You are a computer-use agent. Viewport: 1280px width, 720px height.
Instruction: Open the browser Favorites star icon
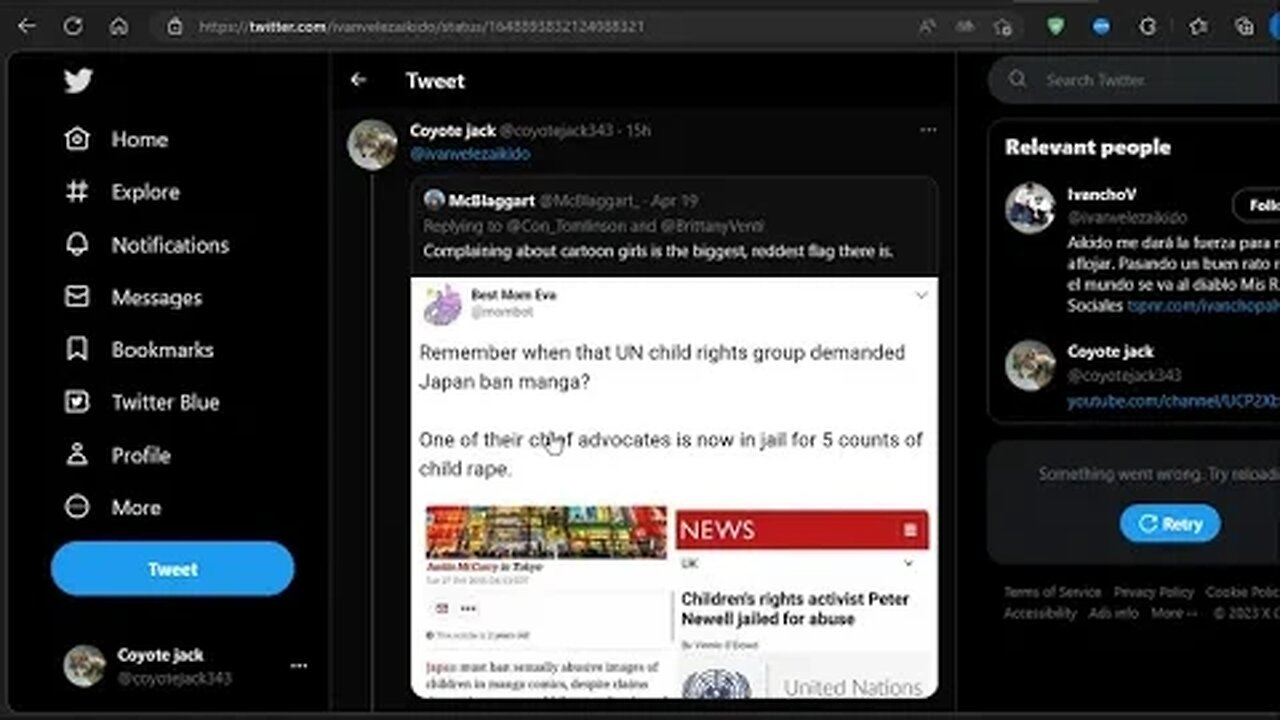(x=1197, y=27)
